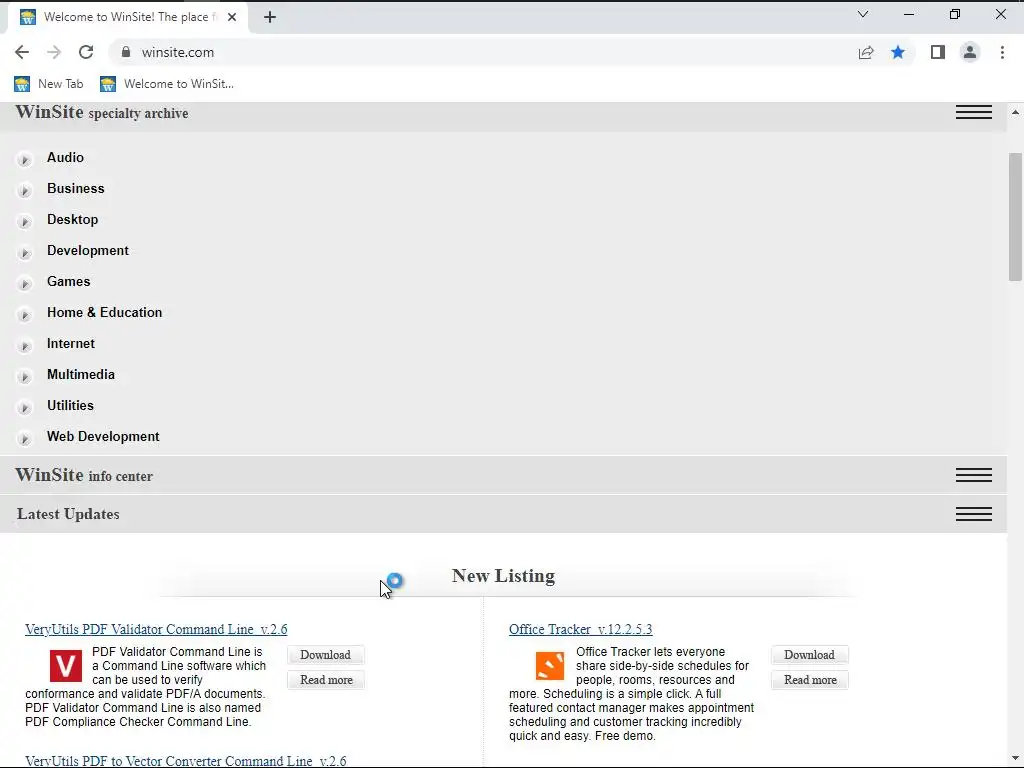Open the Utilities category
The height and width of the screenshot is (768, 1024).
71,406
